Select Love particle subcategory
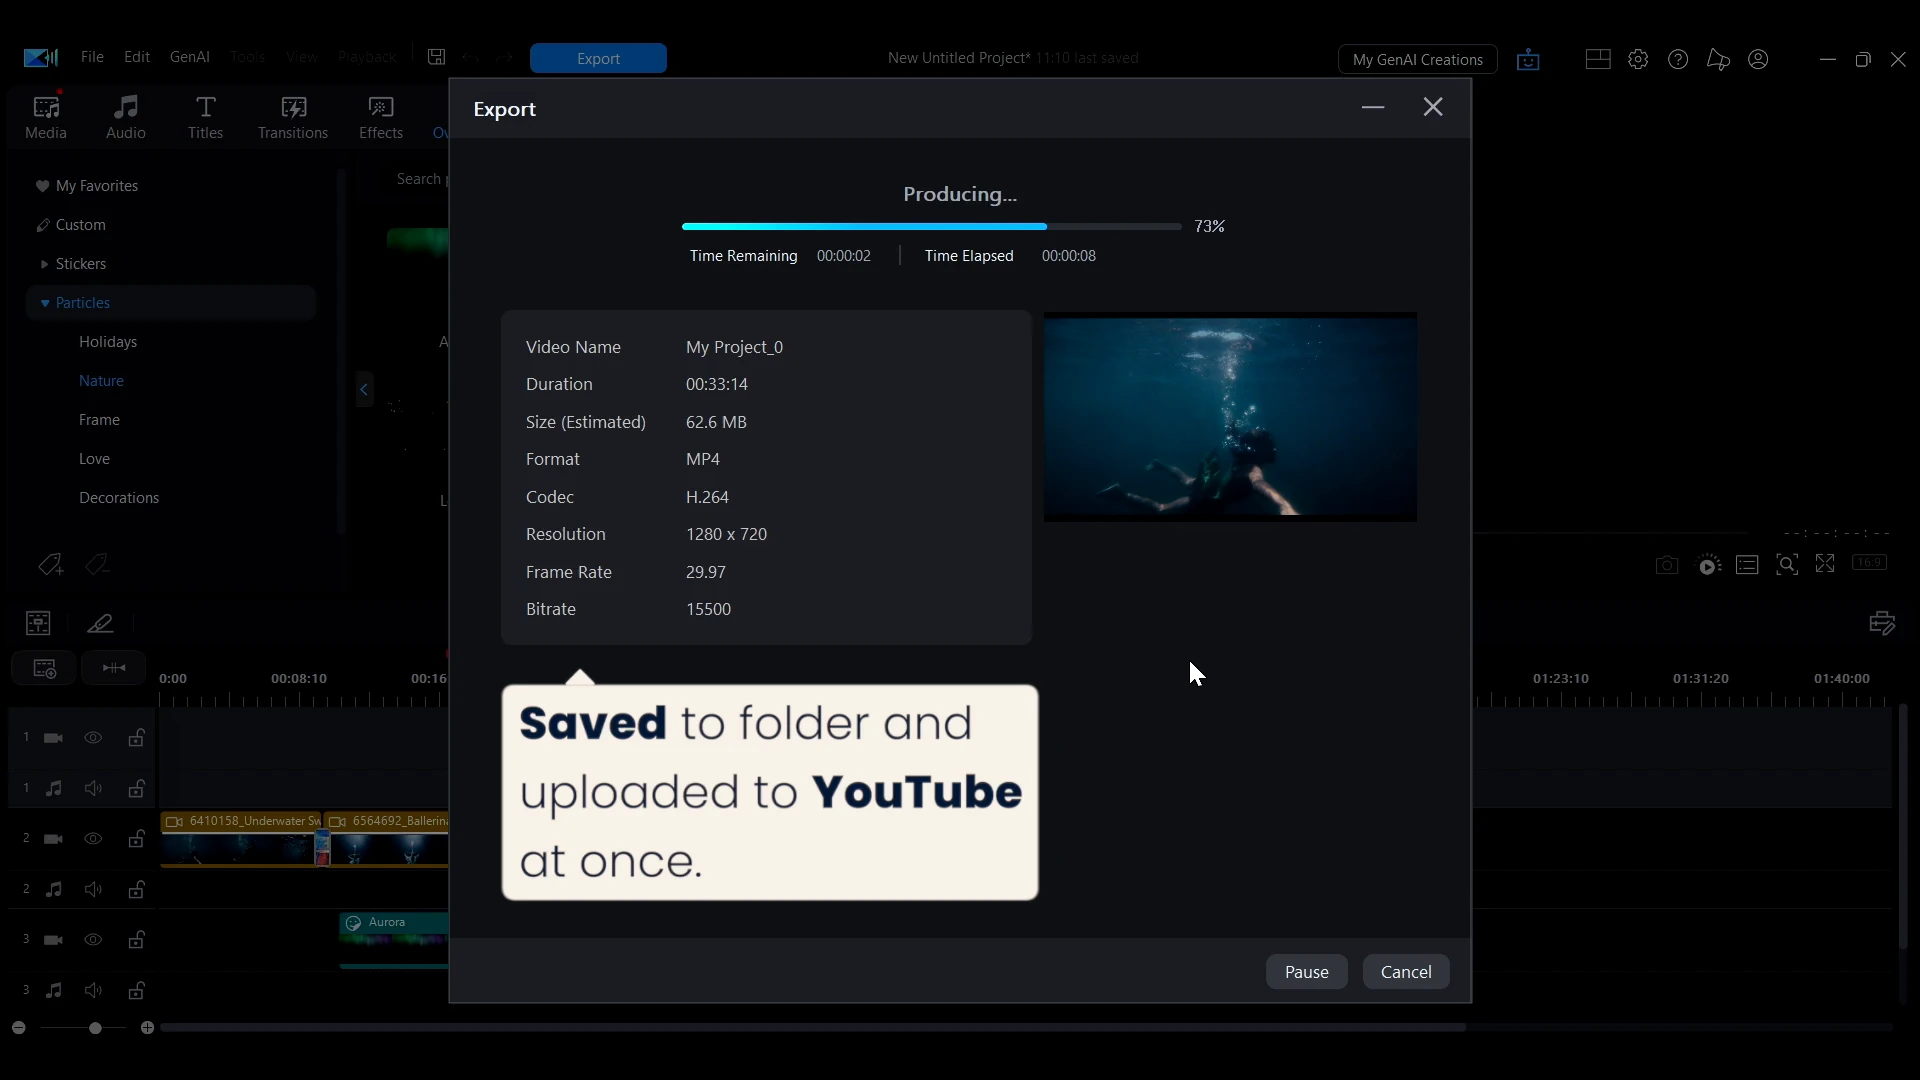 (94, 459)
